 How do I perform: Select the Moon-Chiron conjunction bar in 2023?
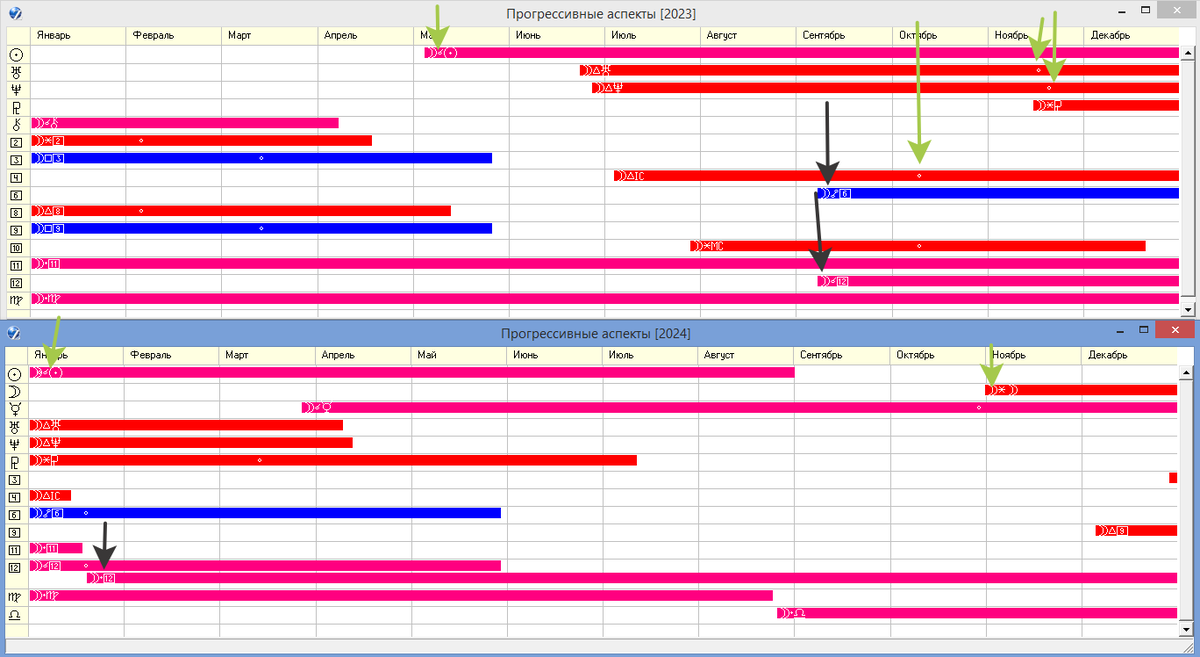[185, 123]
